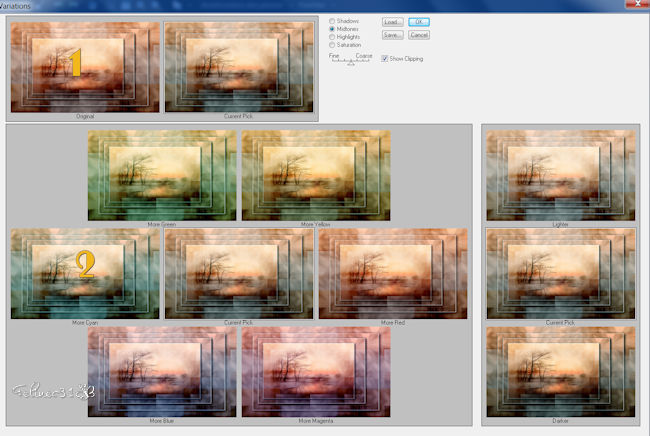Viewport: 650px width, 436px height.
Task: Click the OK button
Action: (x=419, y=22)
